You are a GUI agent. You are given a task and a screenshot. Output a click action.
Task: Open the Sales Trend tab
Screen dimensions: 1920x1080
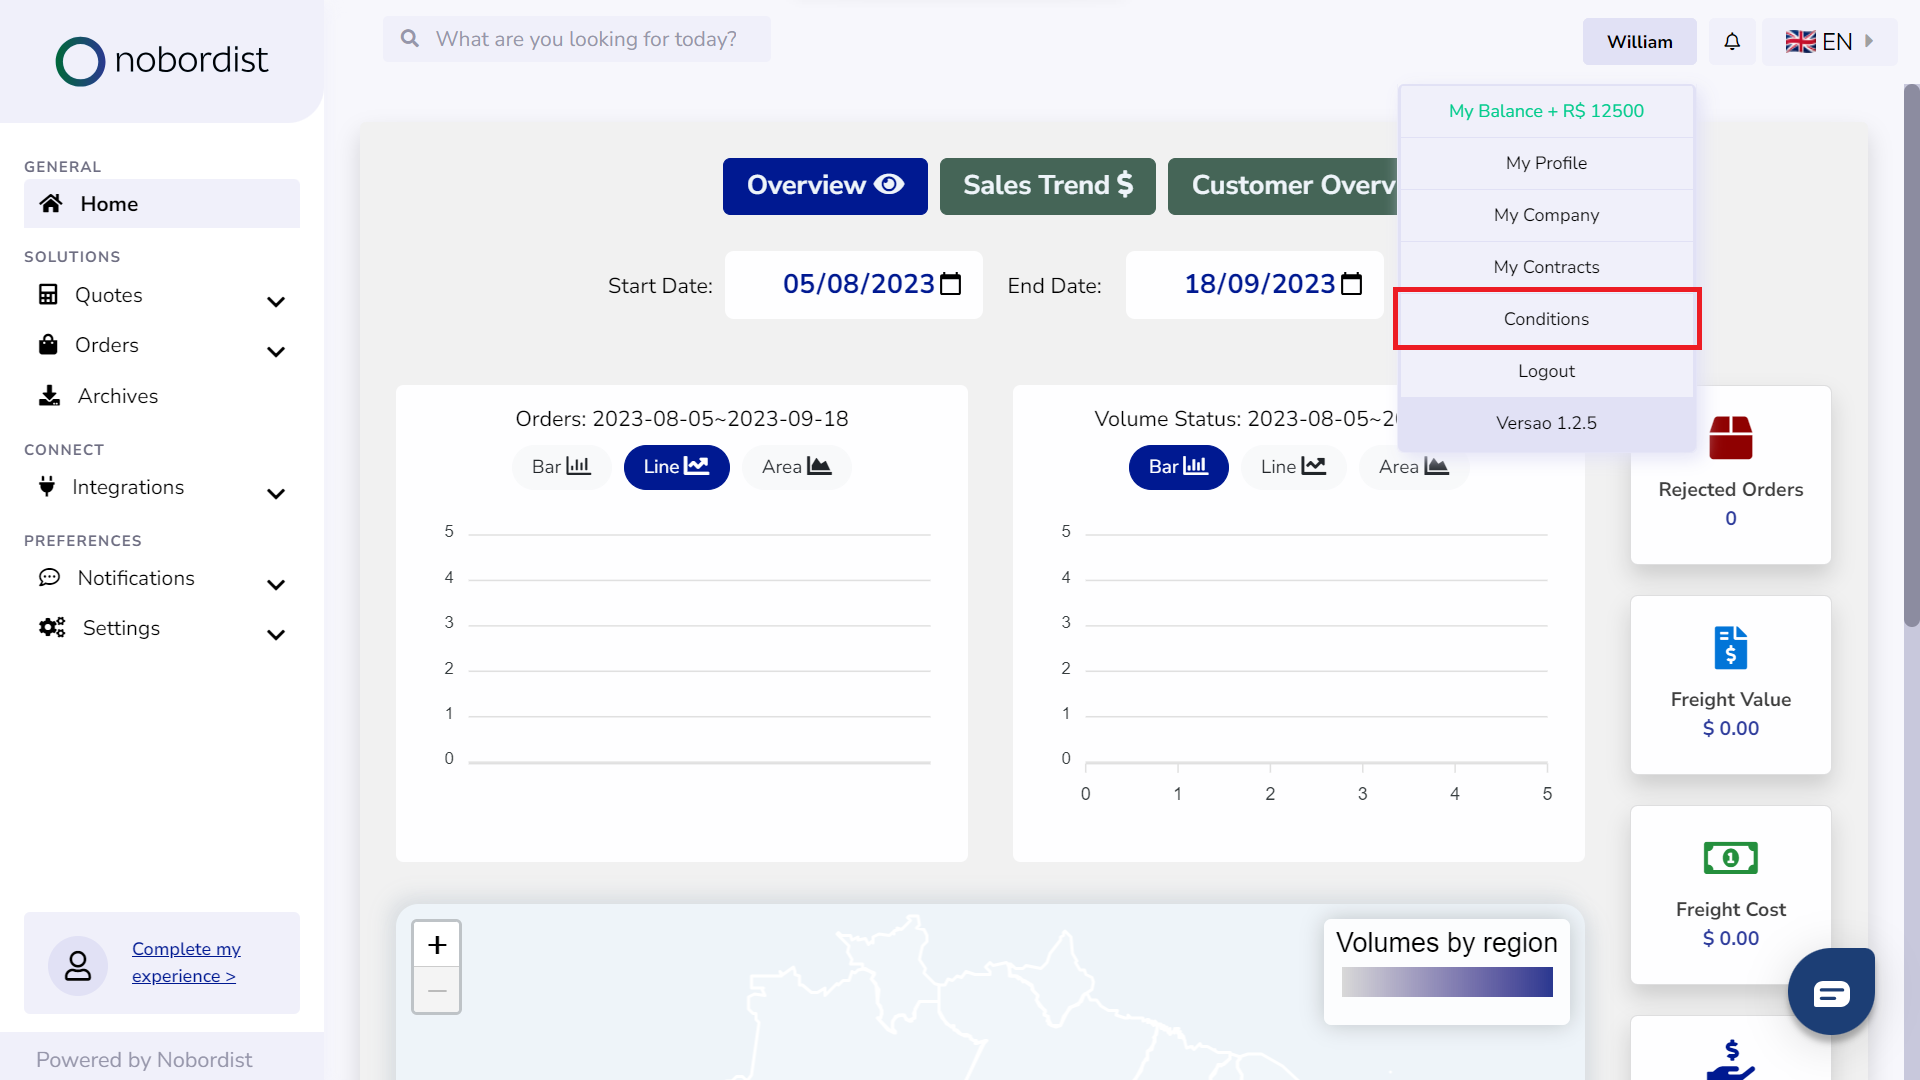1047,186
